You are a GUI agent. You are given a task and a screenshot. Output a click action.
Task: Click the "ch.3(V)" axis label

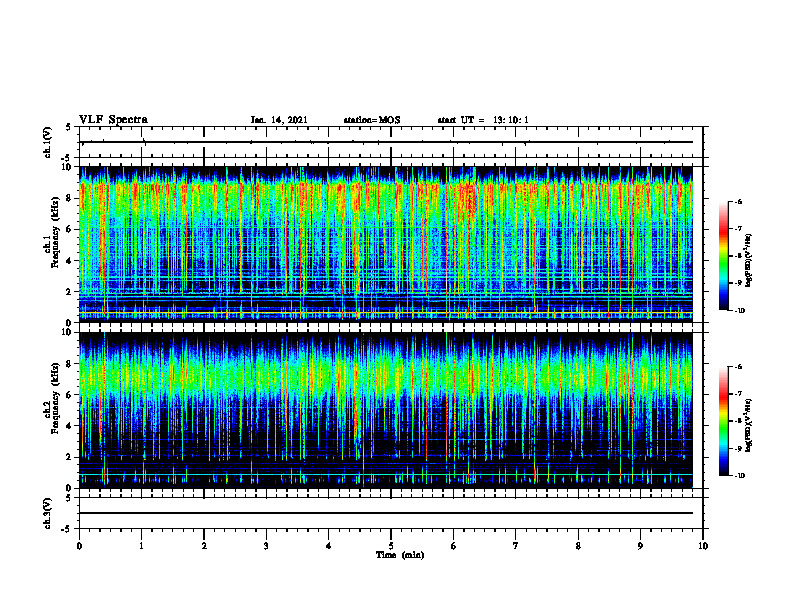pos(47,513)
